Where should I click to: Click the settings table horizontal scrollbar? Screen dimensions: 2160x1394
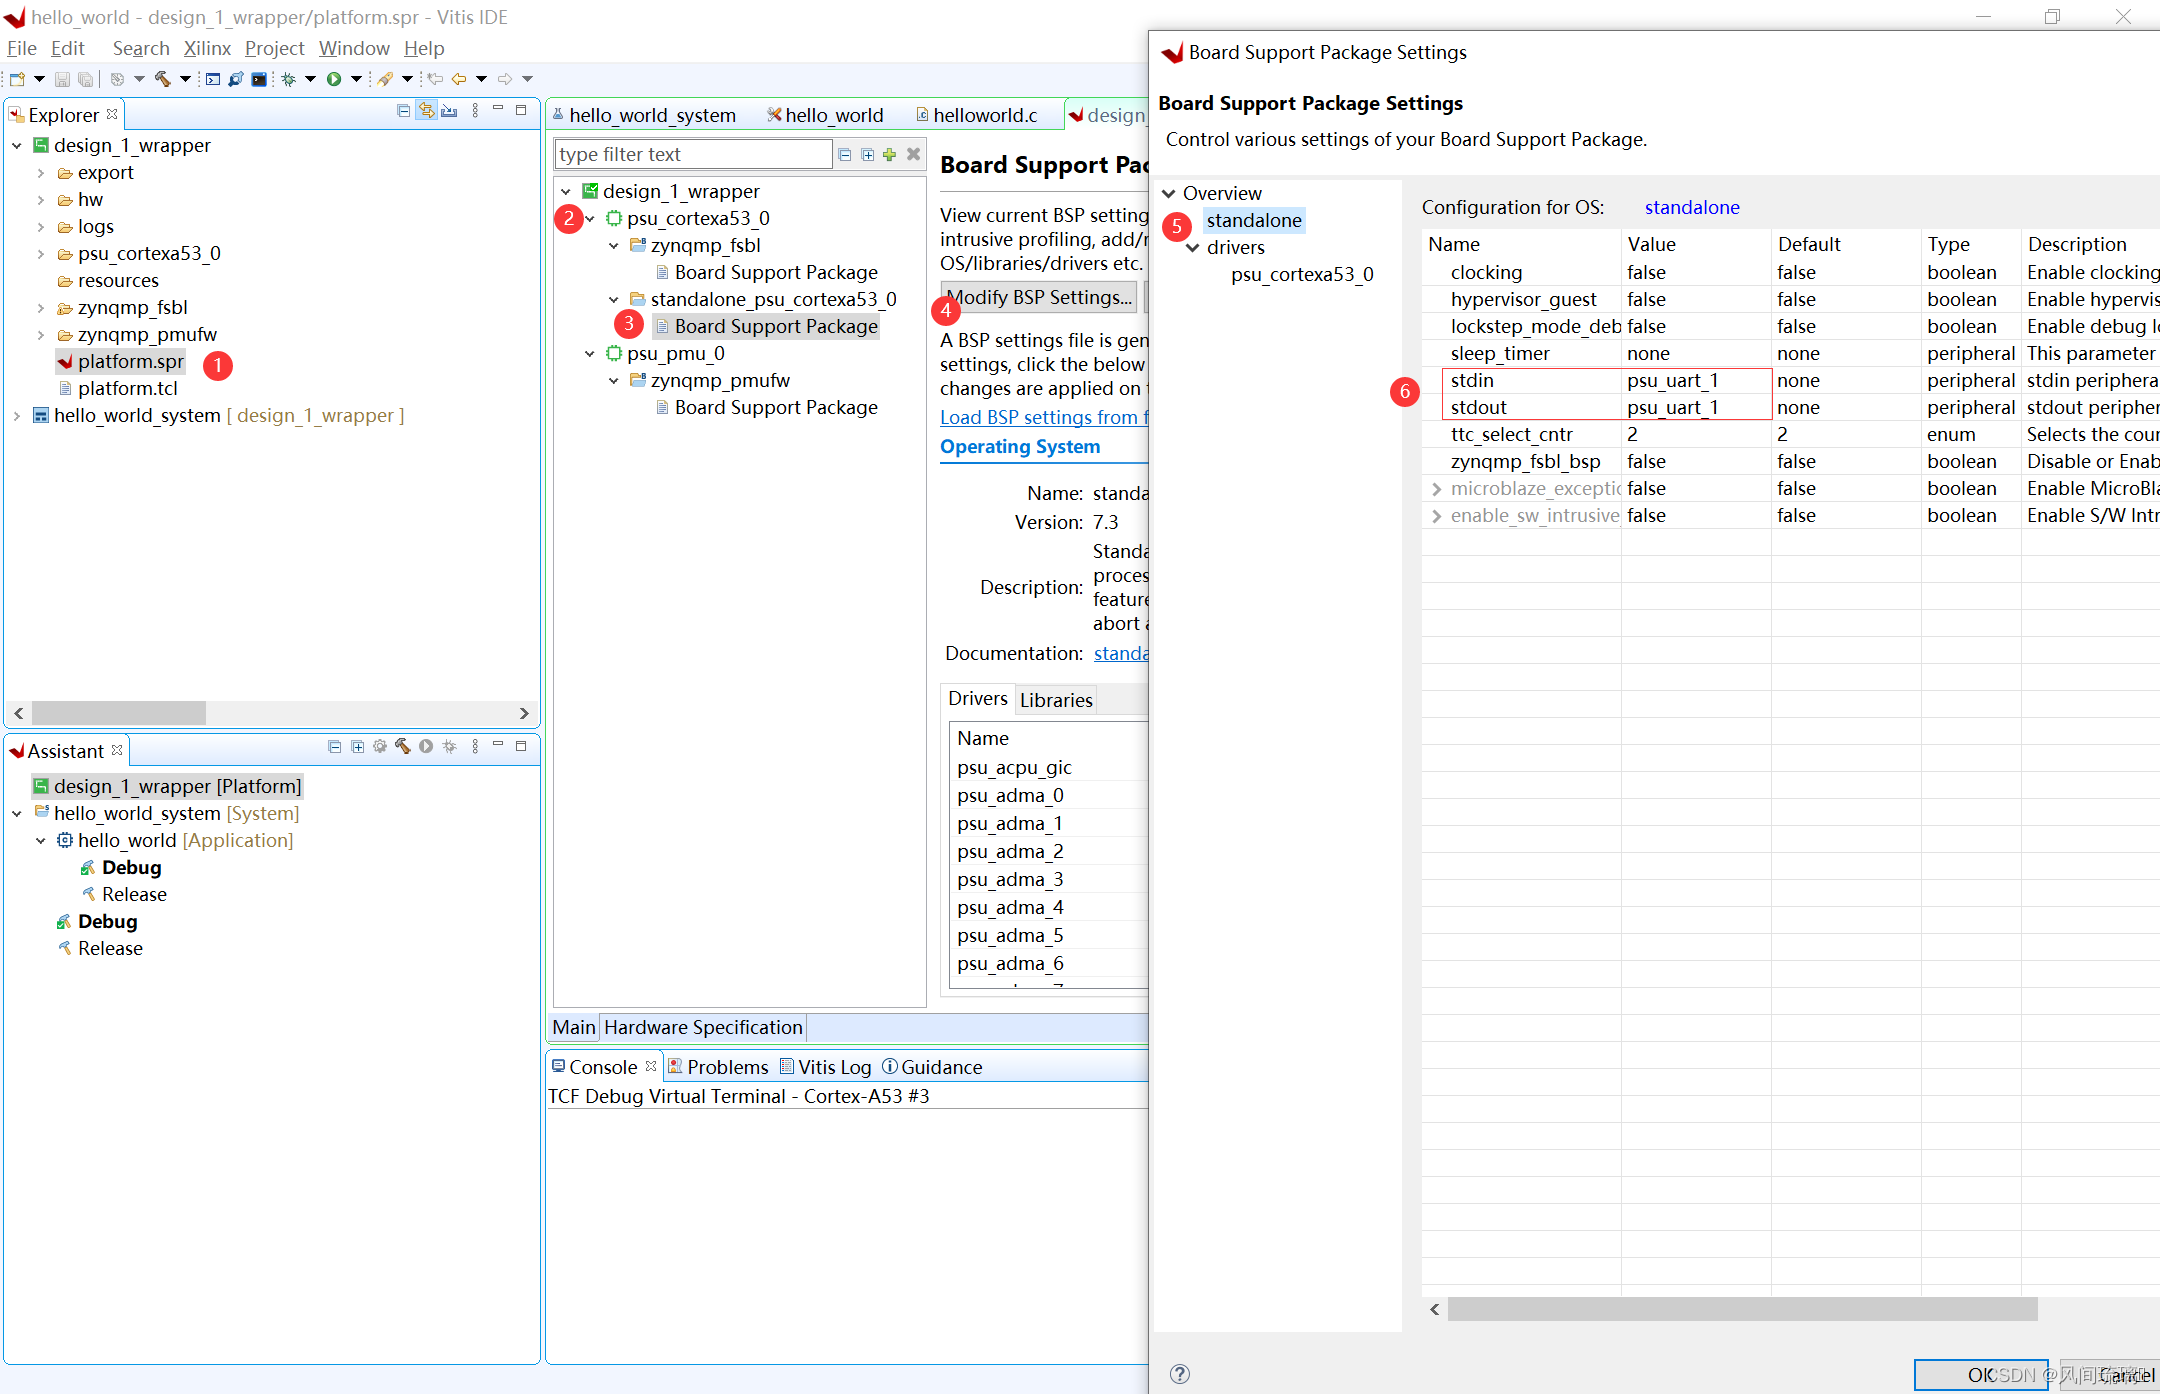tap(1742, 1309)
